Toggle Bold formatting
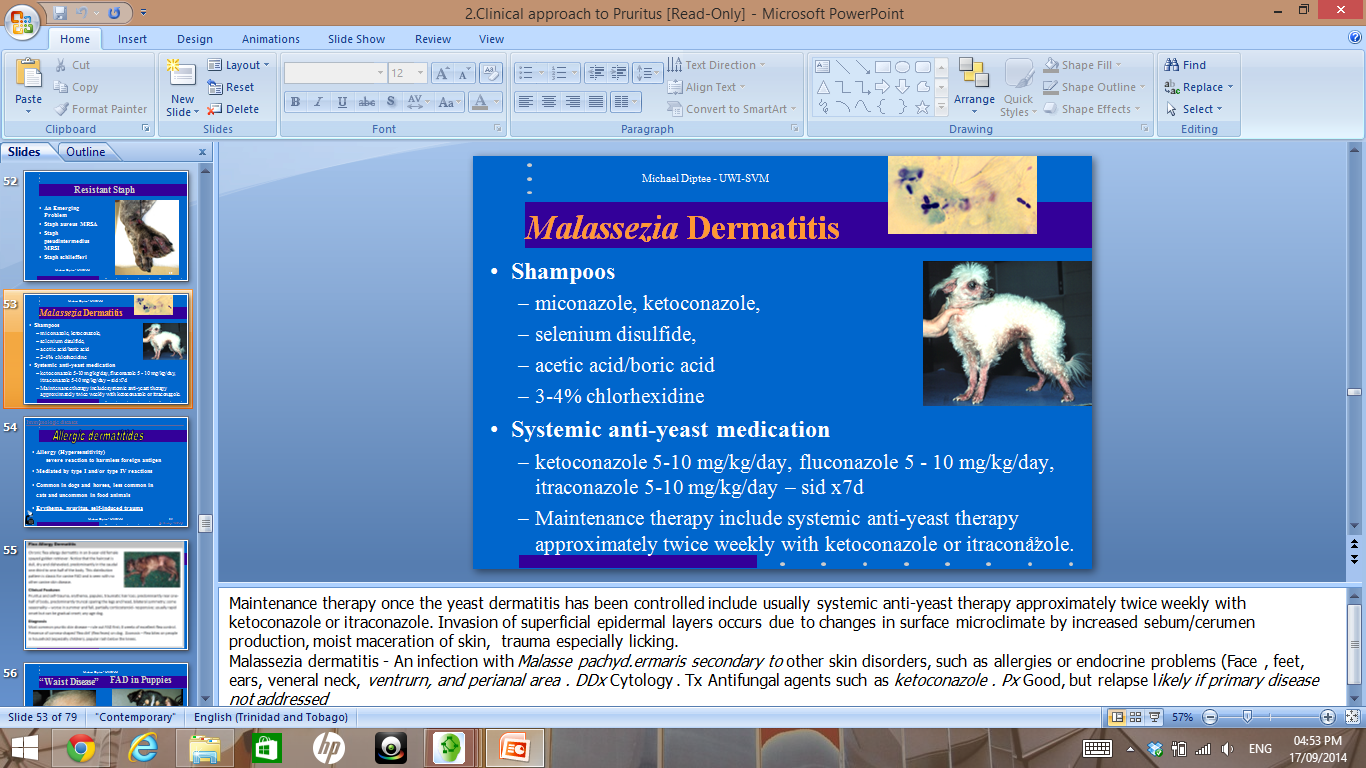 coord(295,102)
